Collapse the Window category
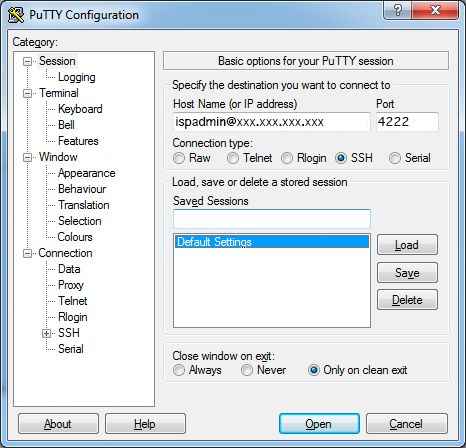Image resolution: width=466 pixels, height=448 pixels. [x=27, y=157]
